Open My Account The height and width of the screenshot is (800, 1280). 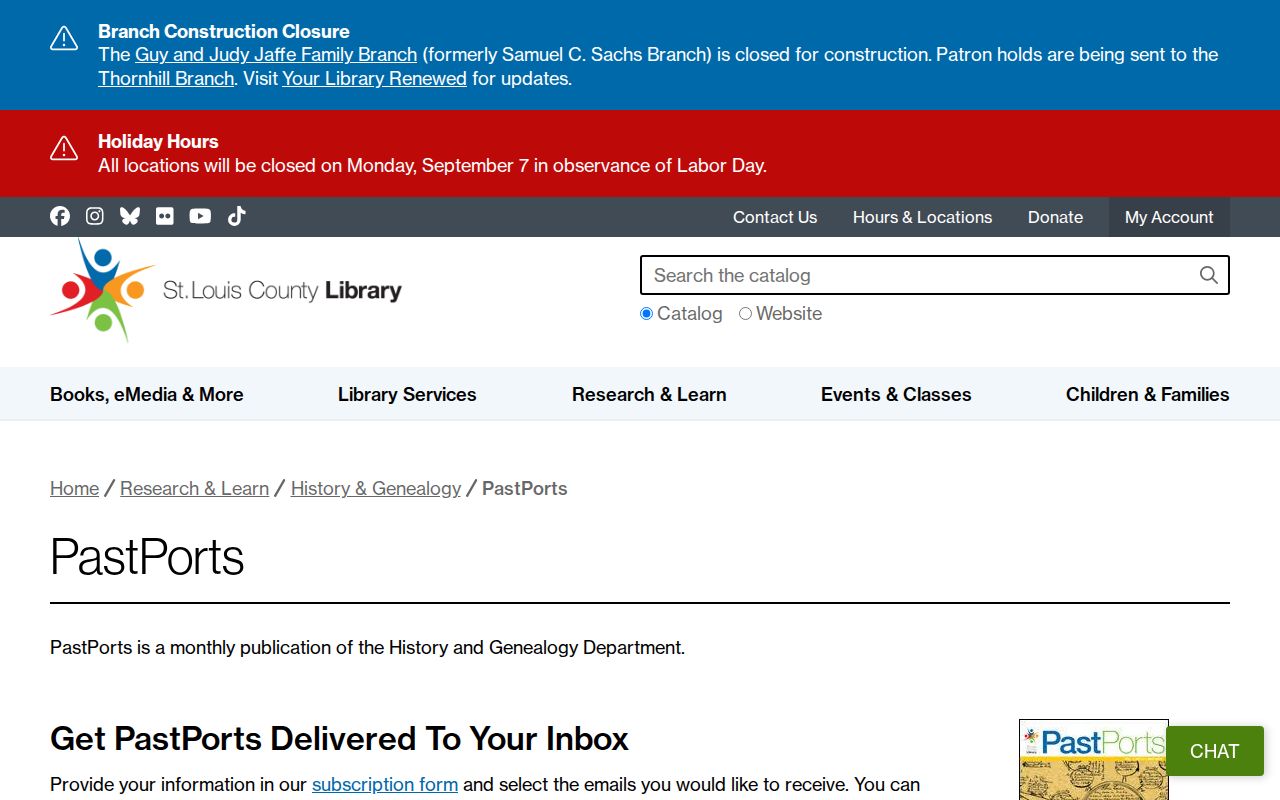tap(1169, 217)
